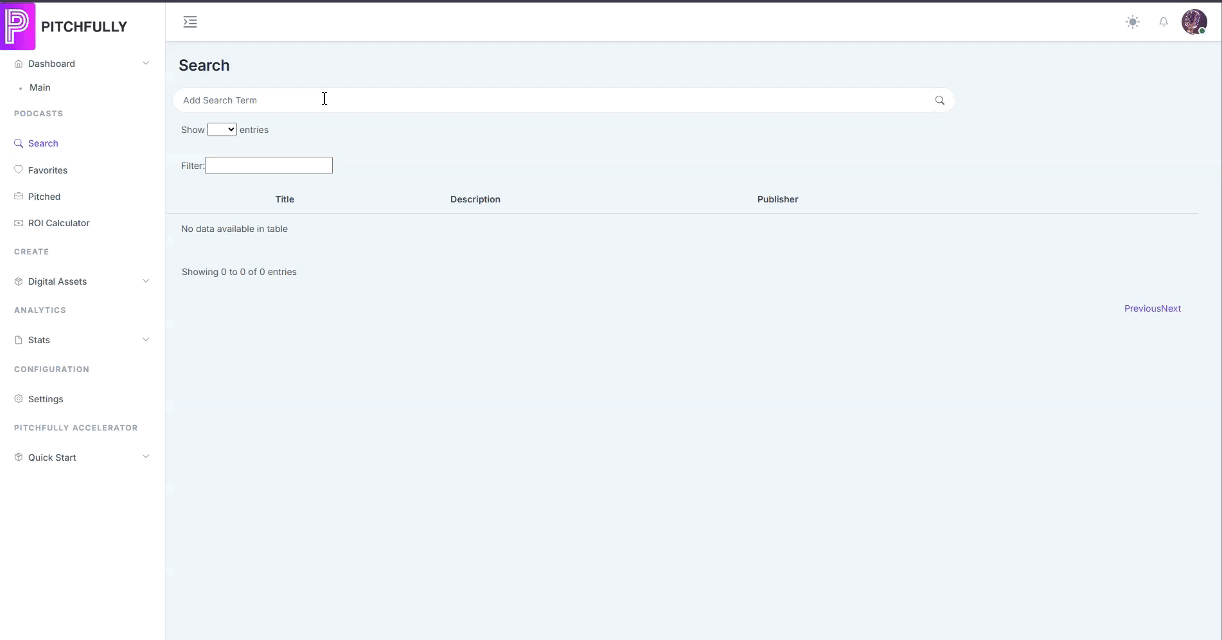Click the Stats label in sidebar
The width and height of the screenshot is (1222, 640).
(39, 340)
